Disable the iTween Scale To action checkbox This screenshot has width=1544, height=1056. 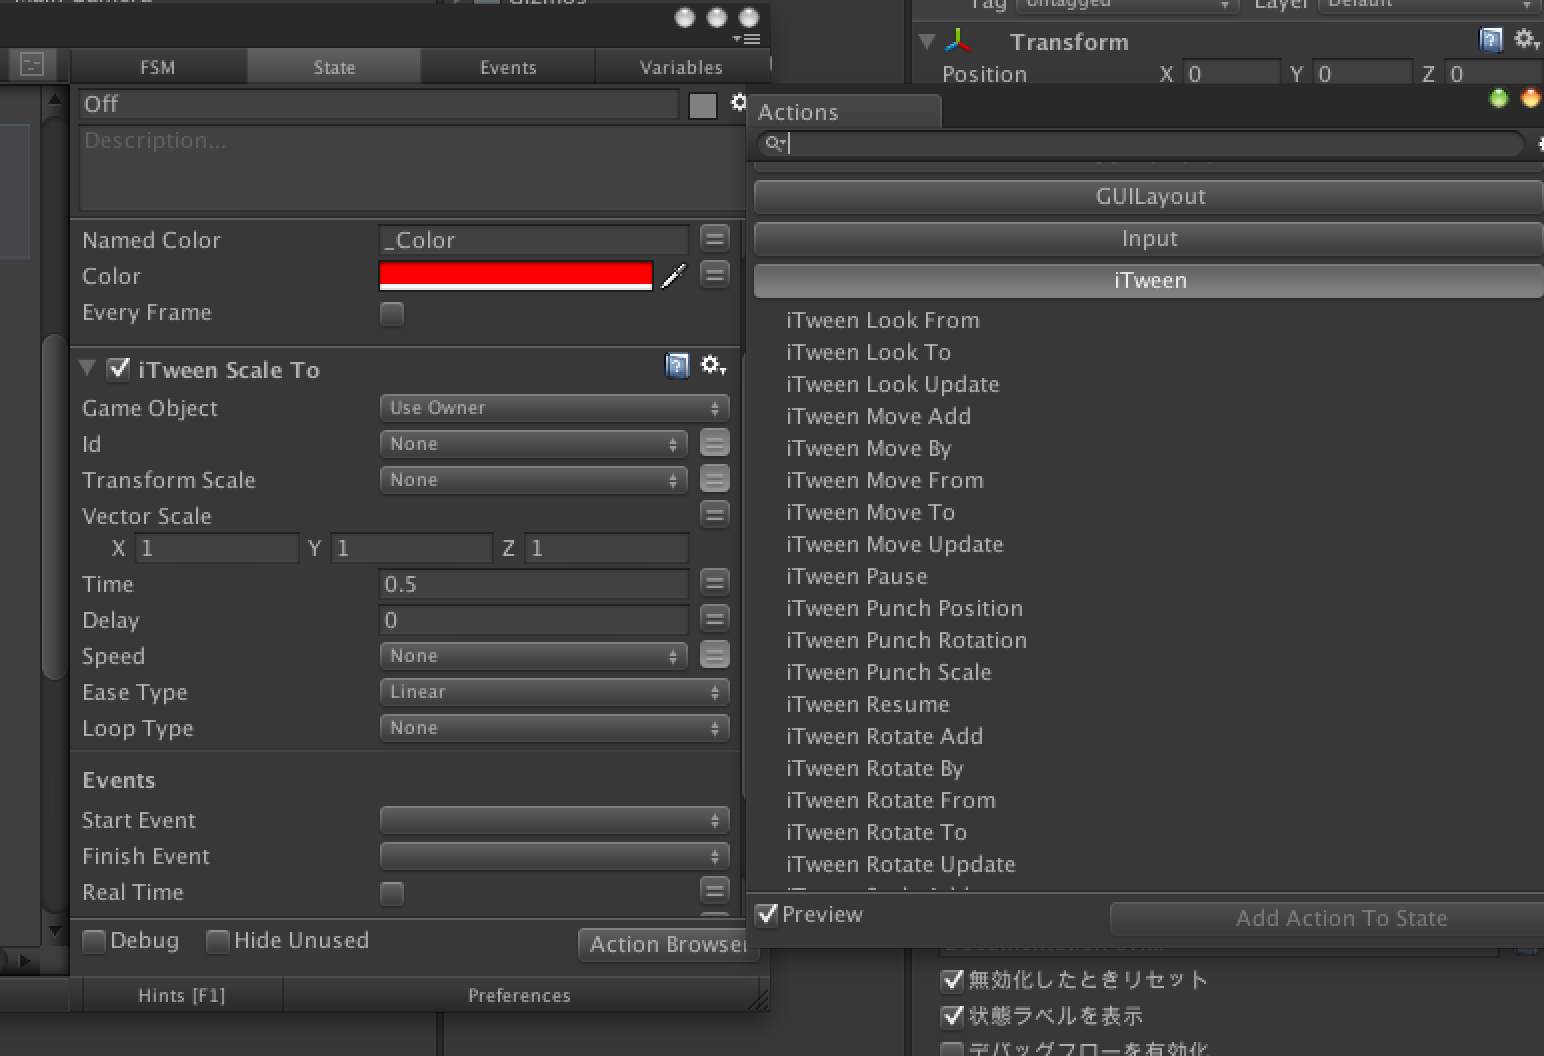(119, 369)
